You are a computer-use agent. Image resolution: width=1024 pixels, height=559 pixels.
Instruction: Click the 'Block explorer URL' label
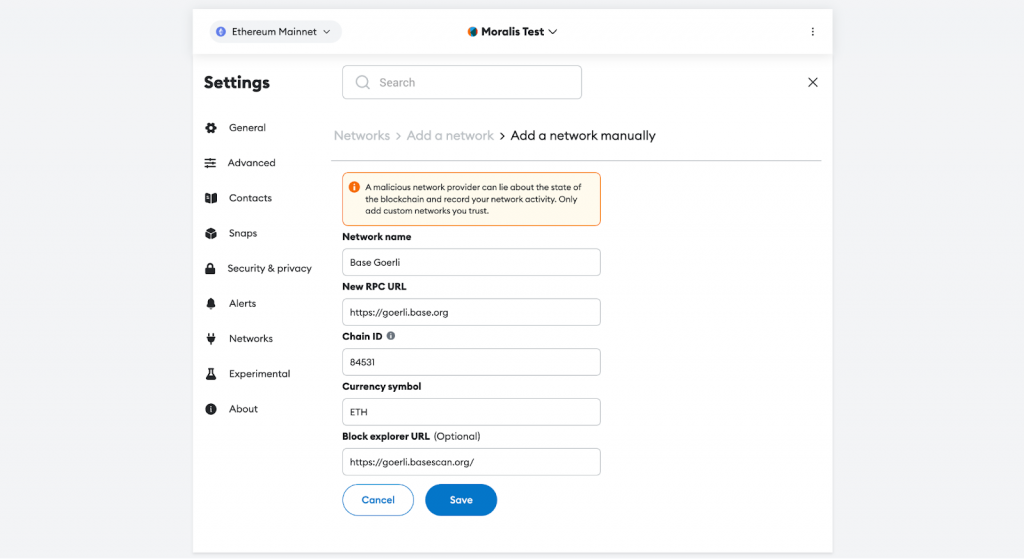click(x=386, y=436)
